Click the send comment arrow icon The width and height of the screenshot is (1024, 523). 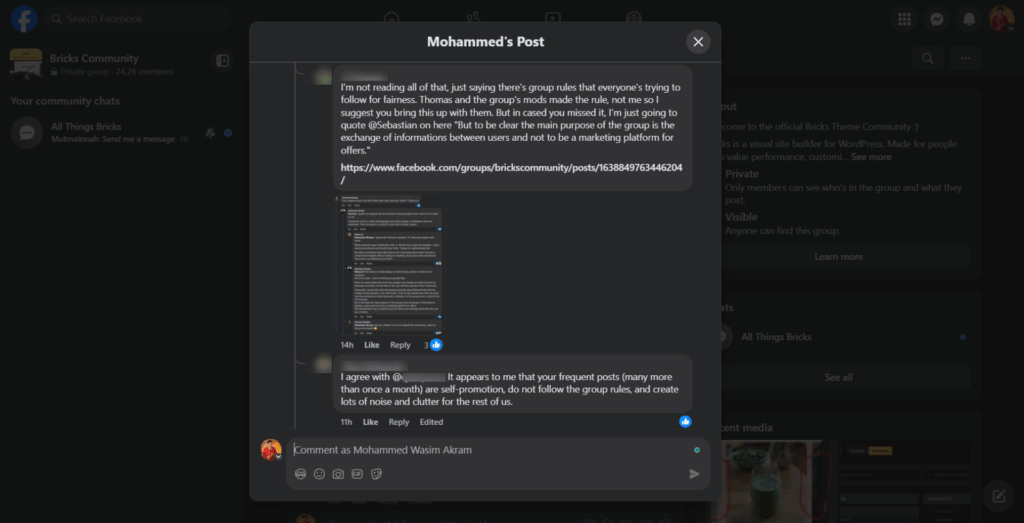(694, 474)
